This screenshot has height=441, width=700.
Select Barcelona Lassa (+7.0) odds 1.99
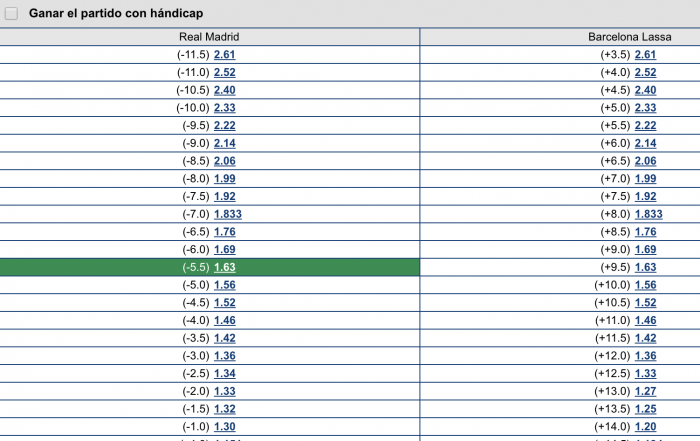tap(646, 179)
